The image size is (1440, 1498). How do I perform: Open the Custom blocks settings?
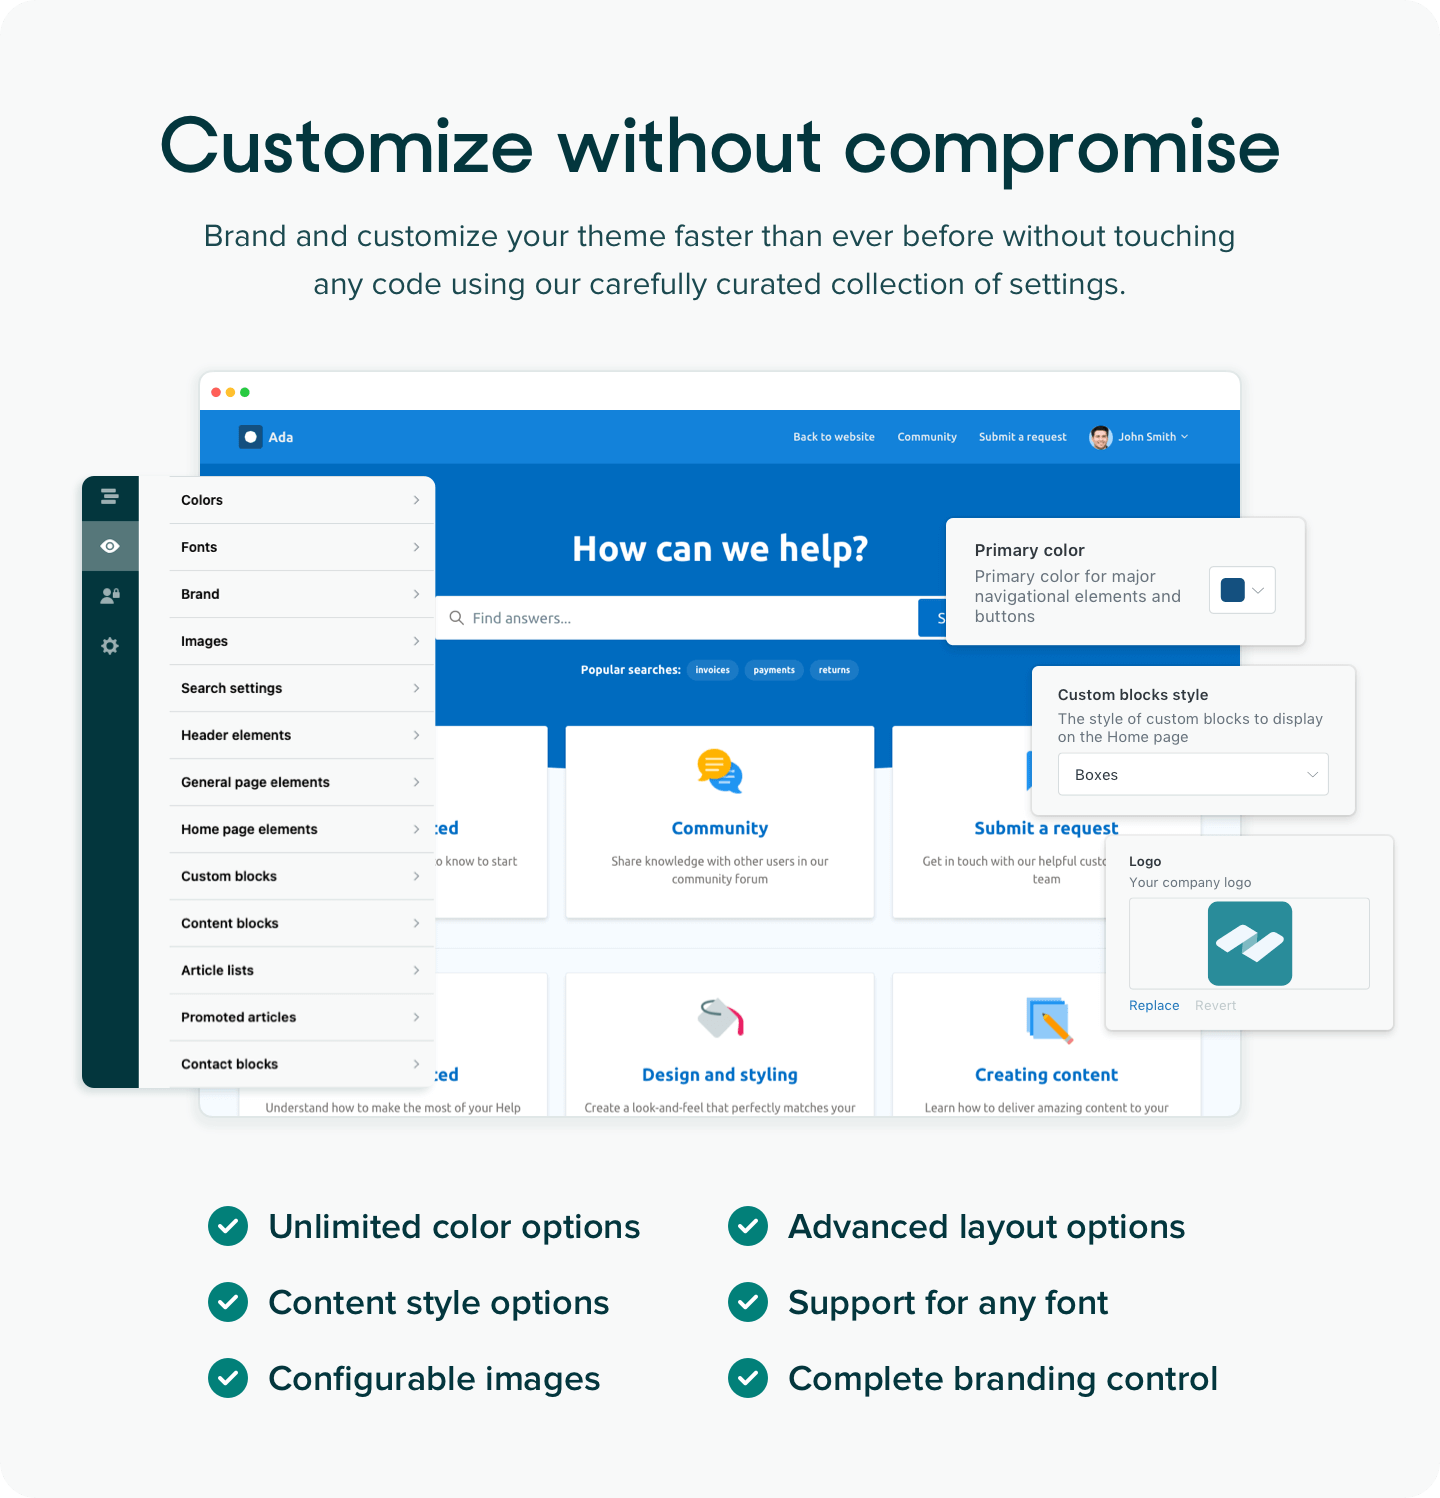(302, 876)
